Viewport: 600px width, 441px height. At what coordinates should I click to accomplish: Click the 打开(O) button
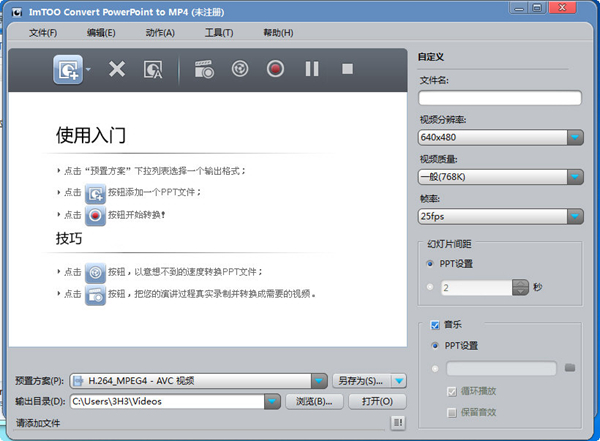tap(377, 401)
